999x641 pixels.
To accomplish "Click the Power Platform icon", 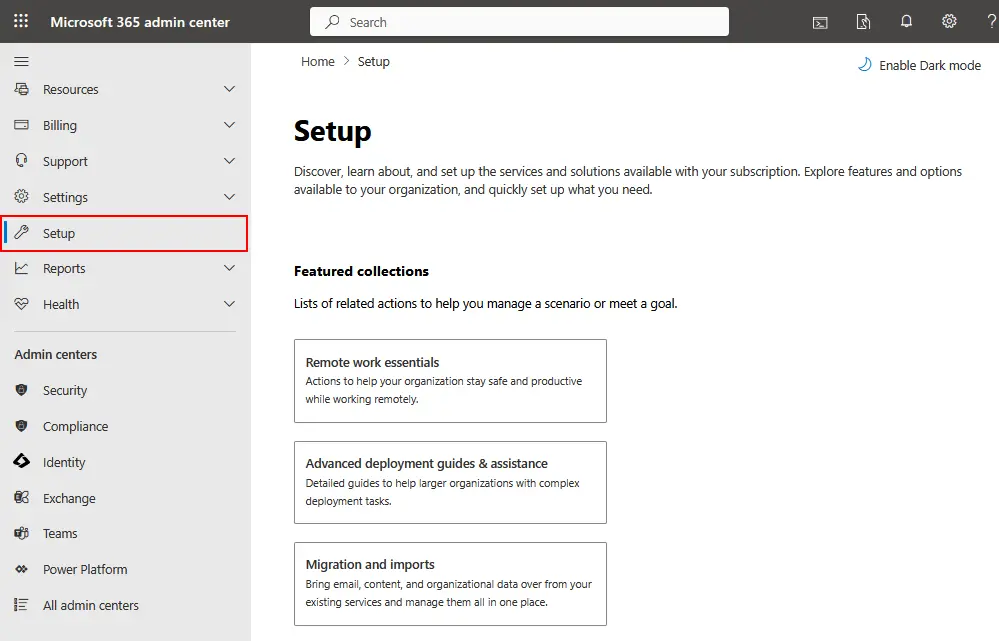I will (x=22, y=569).
